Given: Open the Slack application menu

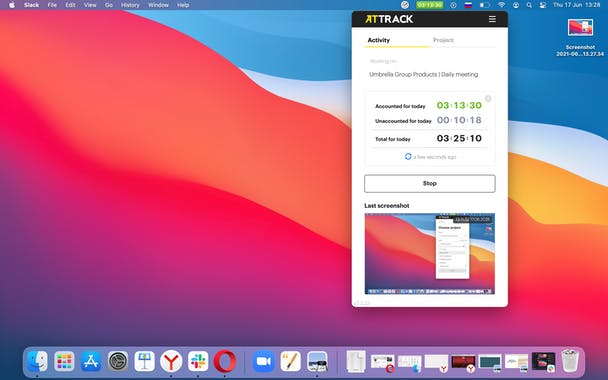Looking at the screenshot, I should pyautogui.click(x=31, y=5).
